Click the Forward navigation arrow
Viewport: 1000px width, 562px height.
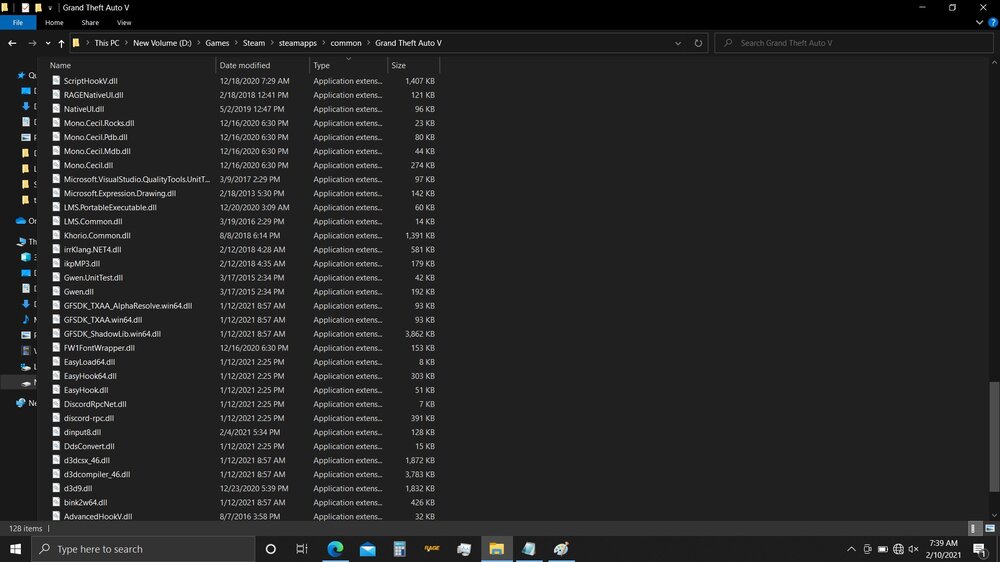coord(32,43)
